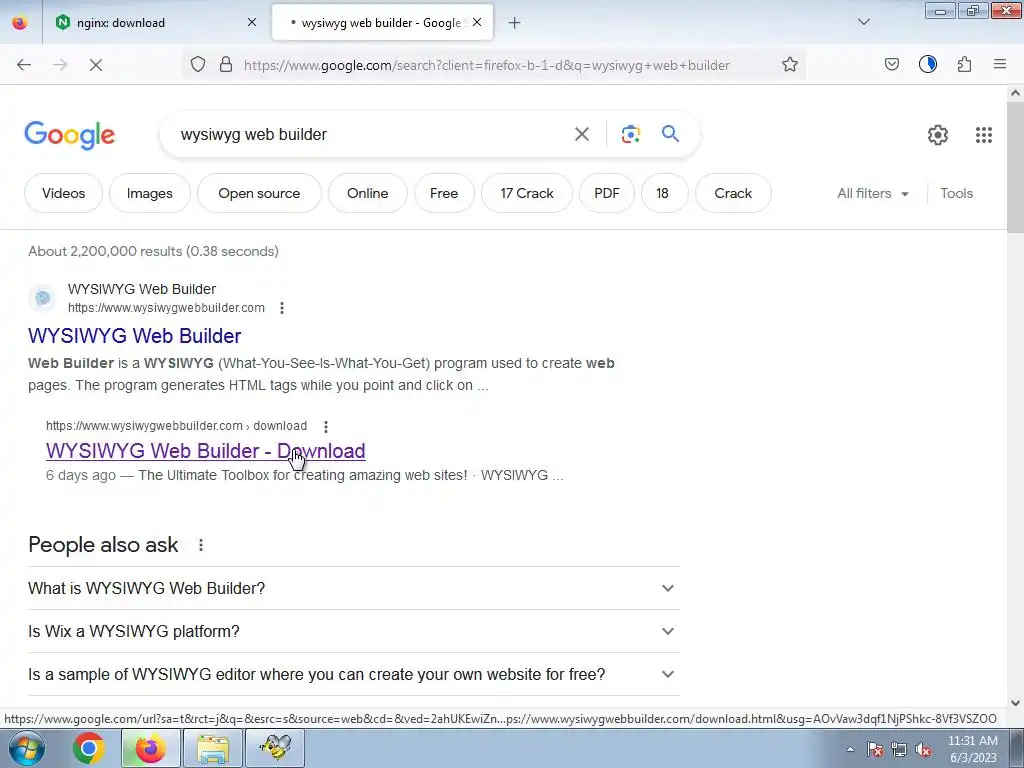Click the Firefox address bar URL

487,65
